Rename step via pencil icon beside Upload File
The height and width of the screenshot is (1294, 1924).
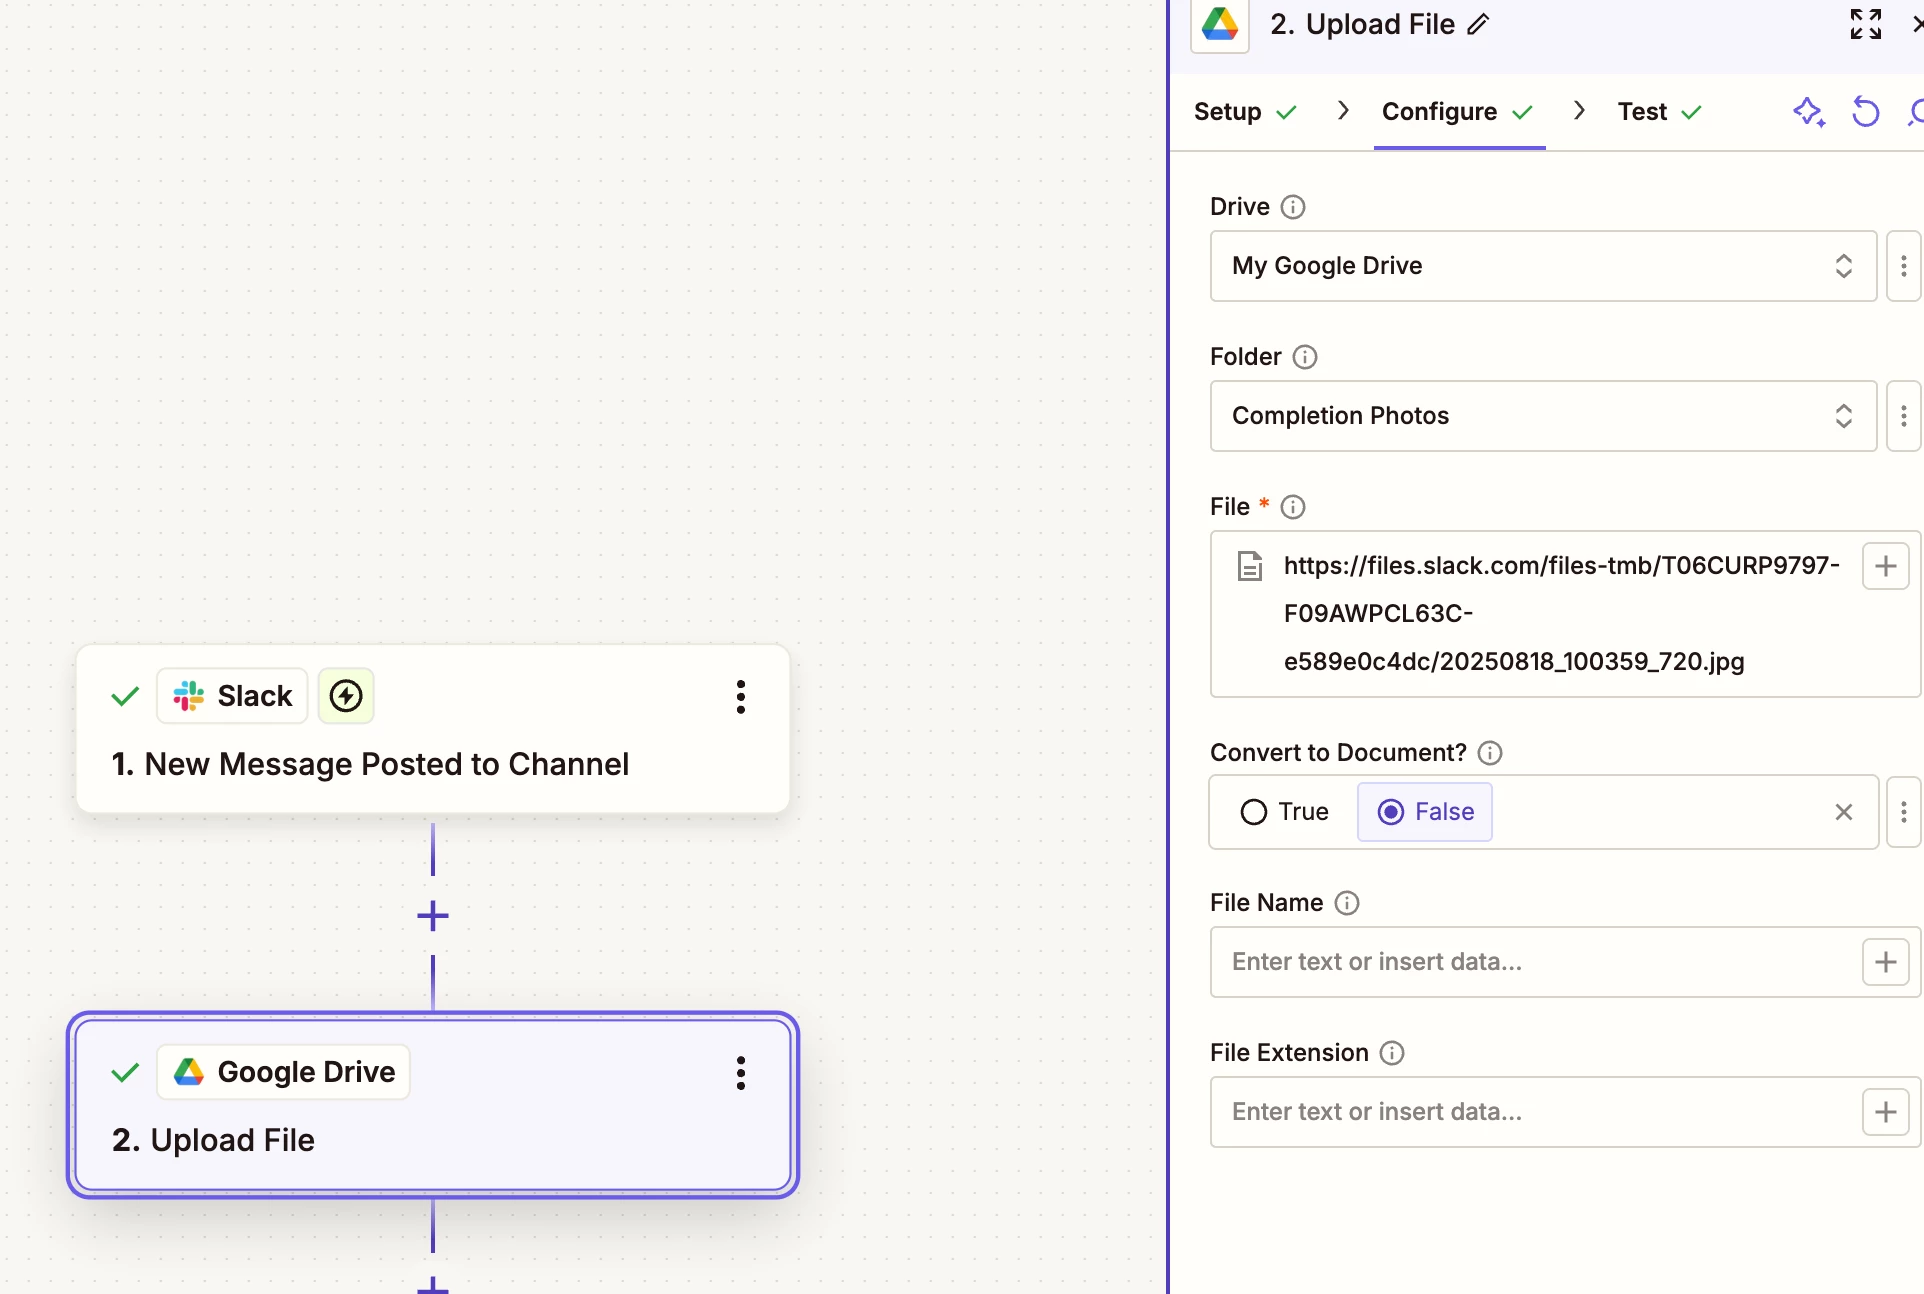[x=1479, y=25]
